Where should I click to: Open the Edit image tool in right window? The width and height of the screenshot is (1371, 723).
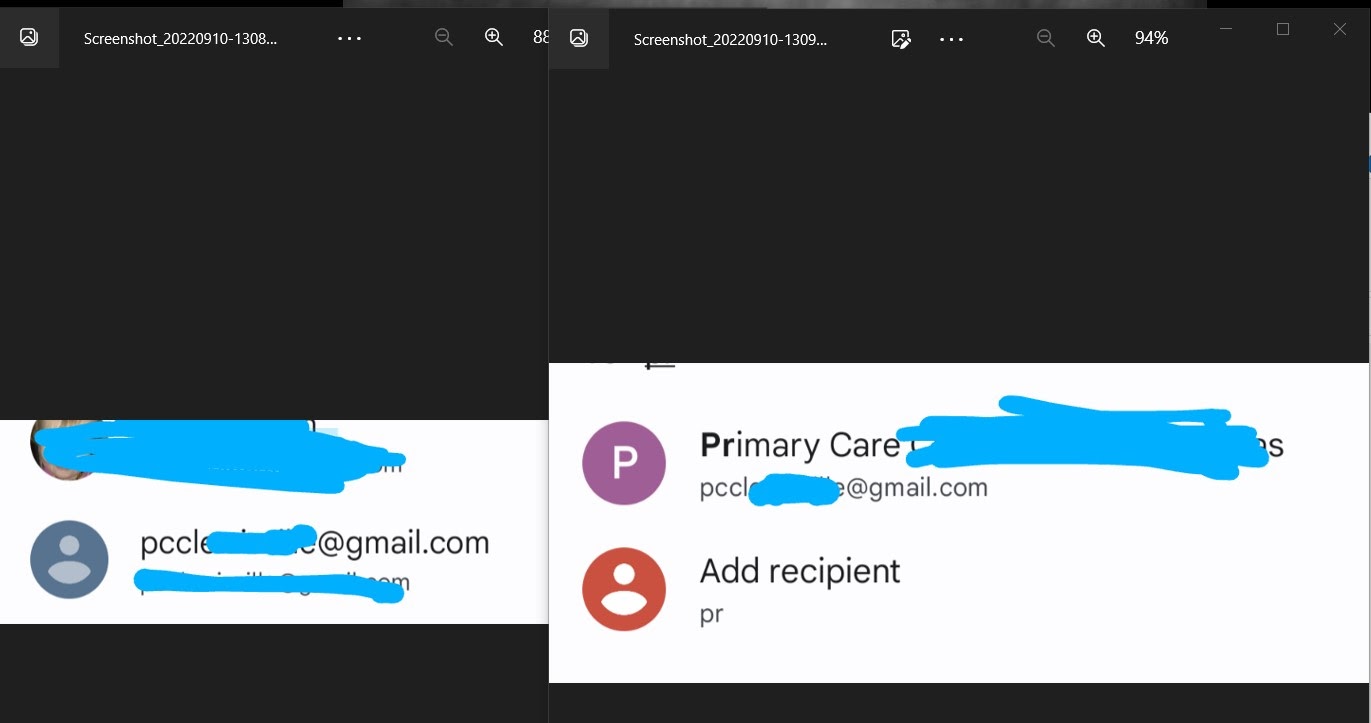point(901,39)
